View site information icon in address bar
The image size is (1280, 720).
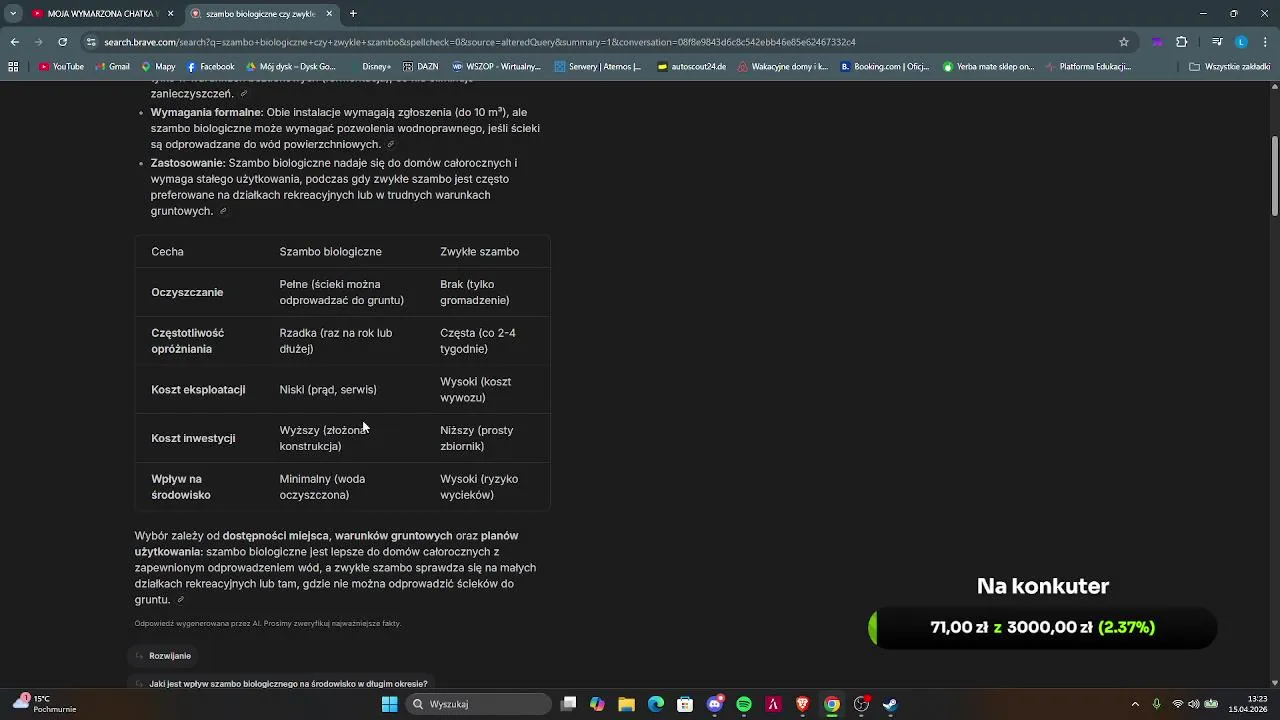pos(92,42)
